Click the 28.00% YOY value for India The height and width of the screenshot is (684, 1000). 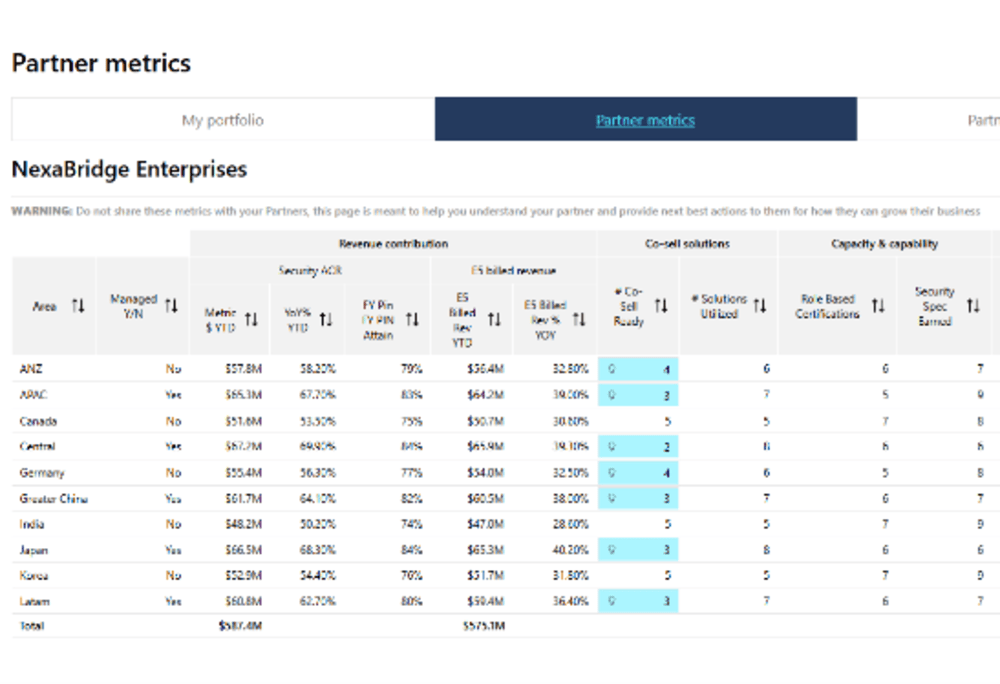[x=570, y=524]
